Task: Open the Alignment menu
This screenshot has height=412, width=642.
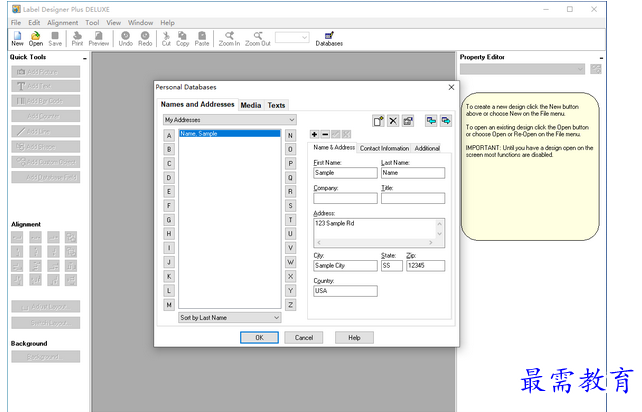Action: tap(62, 23)
